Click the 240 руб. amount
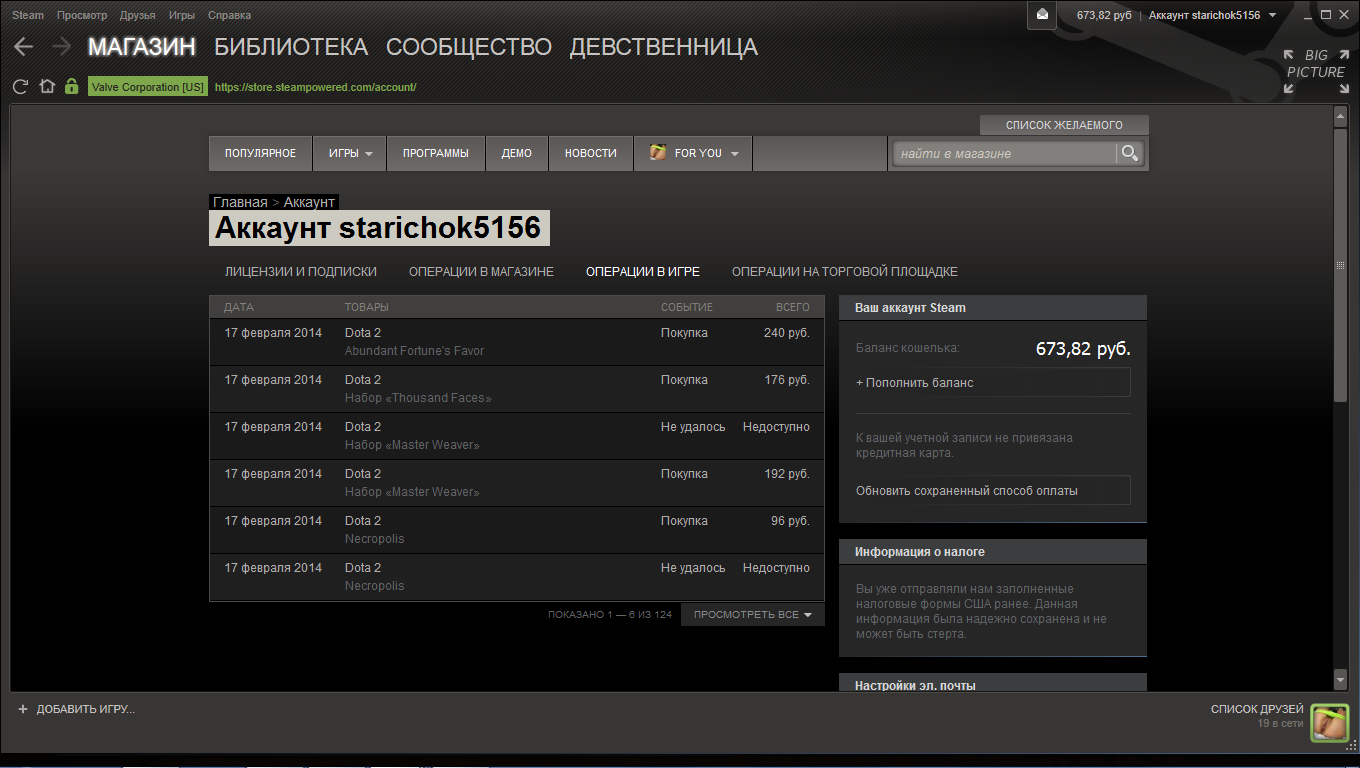The width and height of the screenshot is (1360, 768). [x=787, y=333]
